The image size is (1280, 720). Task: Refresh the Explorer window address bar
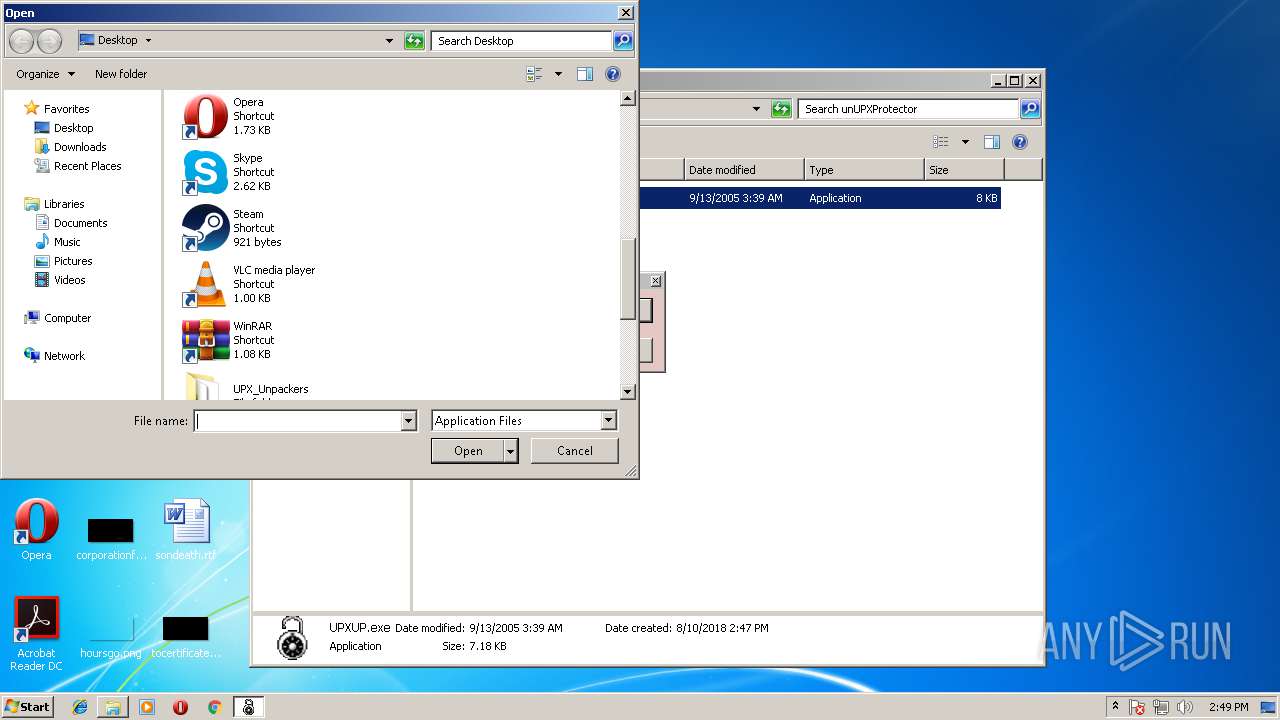point(782,109)
